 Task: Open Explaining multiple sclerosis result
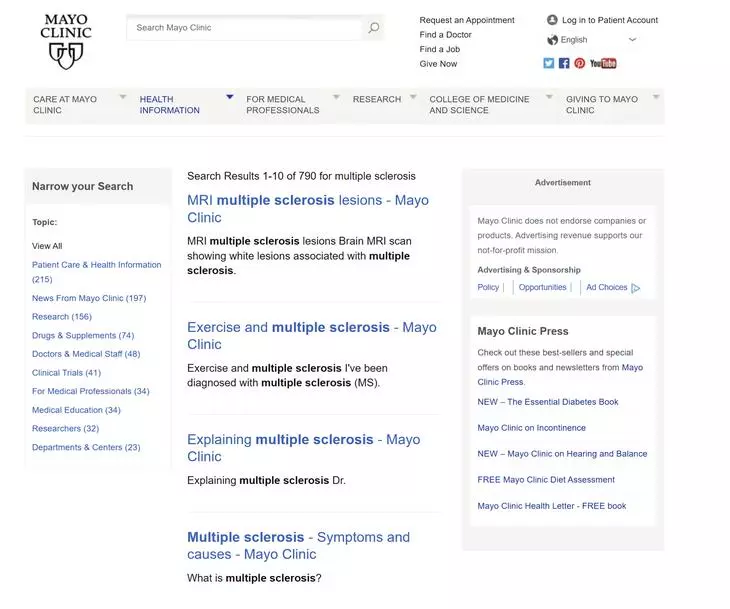pos(304,448)
